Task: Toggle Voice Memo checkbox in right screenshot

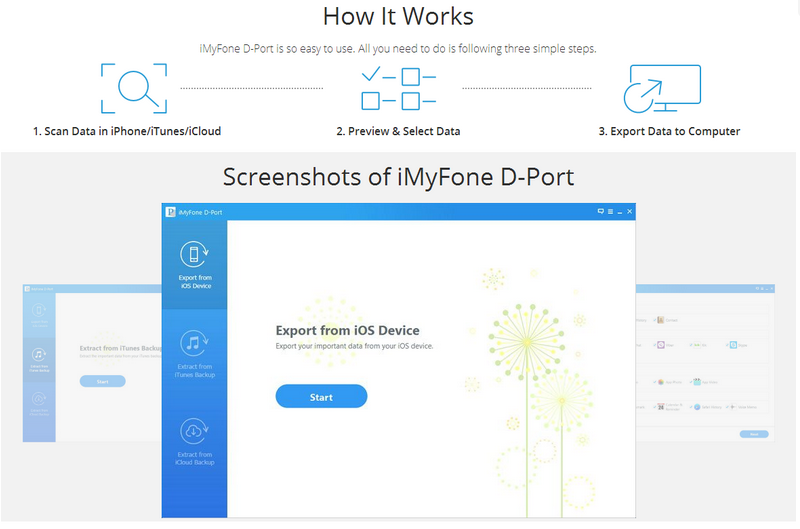Action: tap(727, 407)
